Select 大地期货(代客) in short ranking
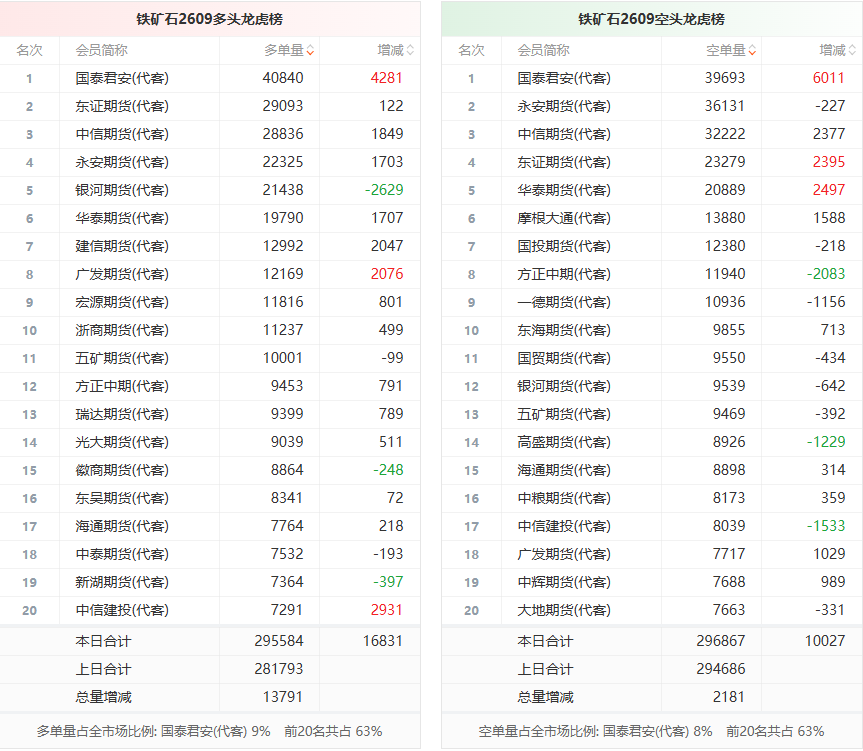This screenshot has width=863, height=751. [x=564, y=611]
